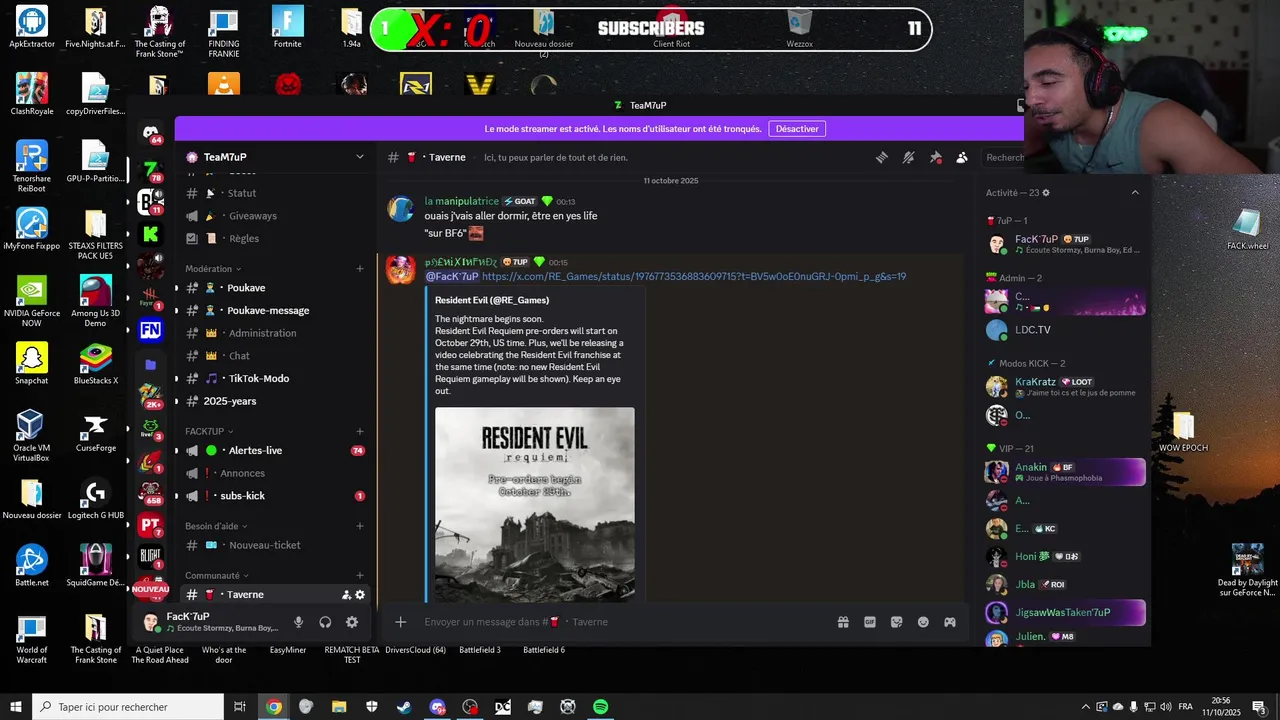1280x720 pixels.
Task: Open the sticker picker
Action: point(896,622)
